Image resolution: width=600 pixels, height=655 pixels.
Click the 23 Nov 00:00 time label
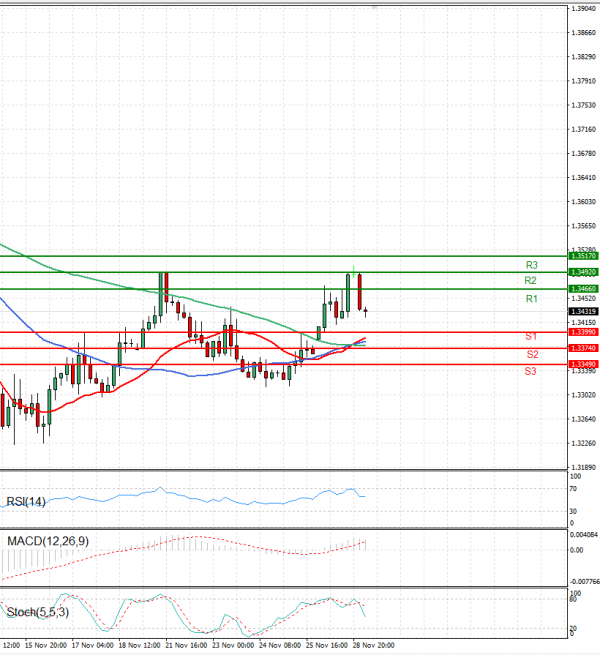click(233, 645)
